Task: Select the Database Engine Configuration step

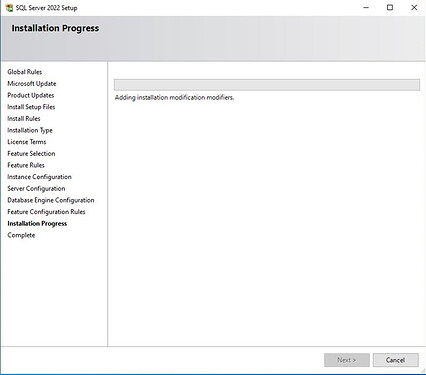Action: point(51,200)
